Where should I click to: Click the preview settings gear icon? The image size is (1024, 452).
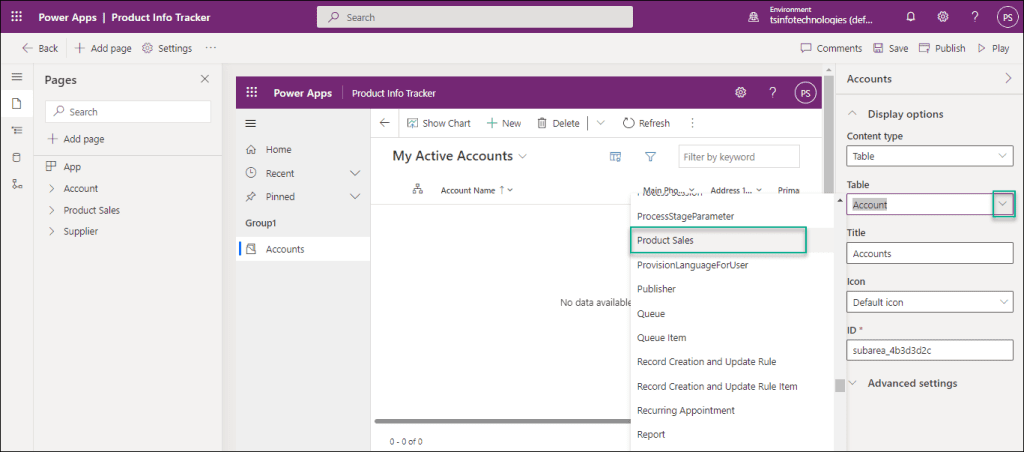click(741, 93)
